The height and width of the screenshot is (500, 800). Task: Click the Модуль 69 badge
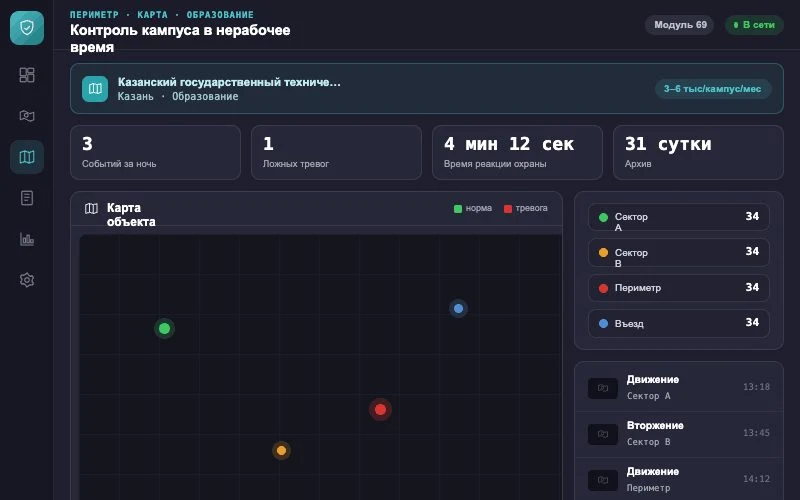coord(680,25)
